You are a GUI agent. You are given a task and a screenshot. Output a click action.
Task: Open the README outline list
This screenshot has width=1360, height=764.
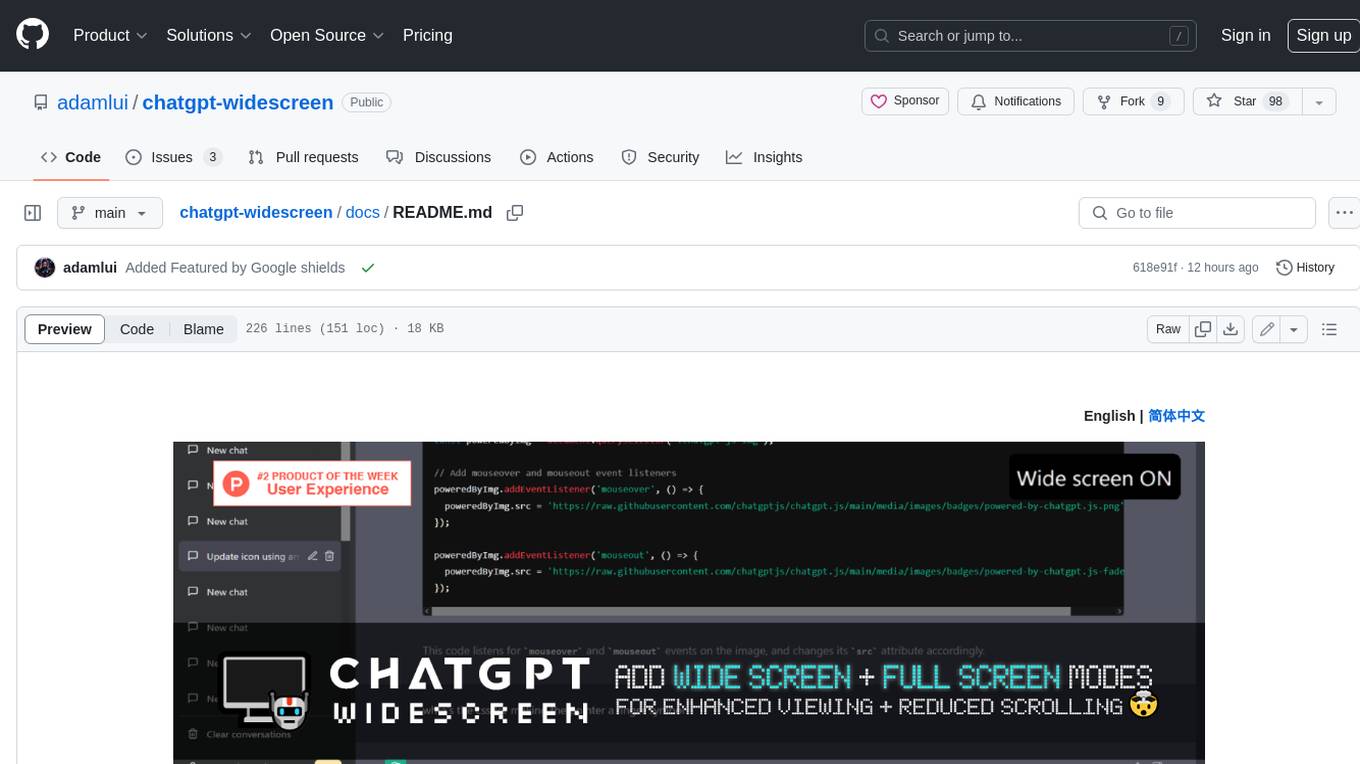(x=1329, y=329)
